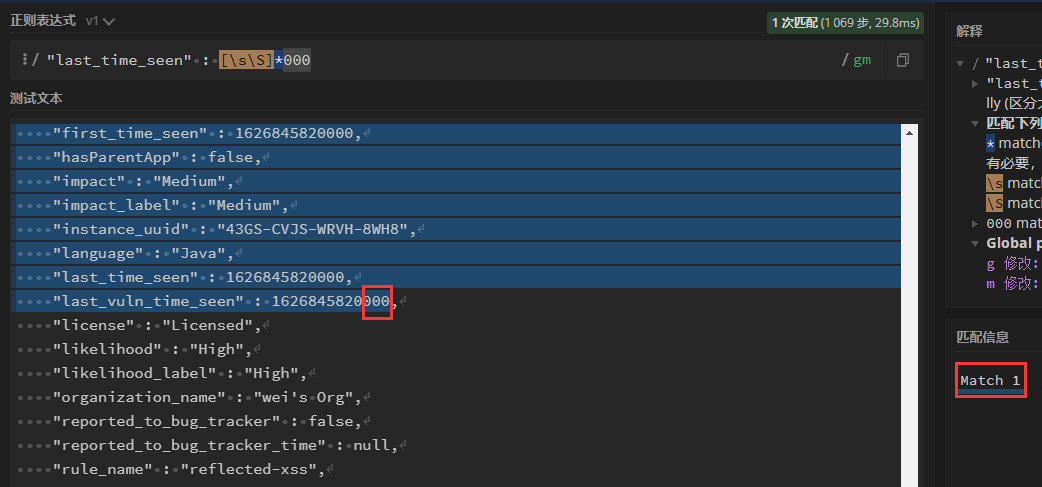Copy the regex with the clipboard icon

902,60
